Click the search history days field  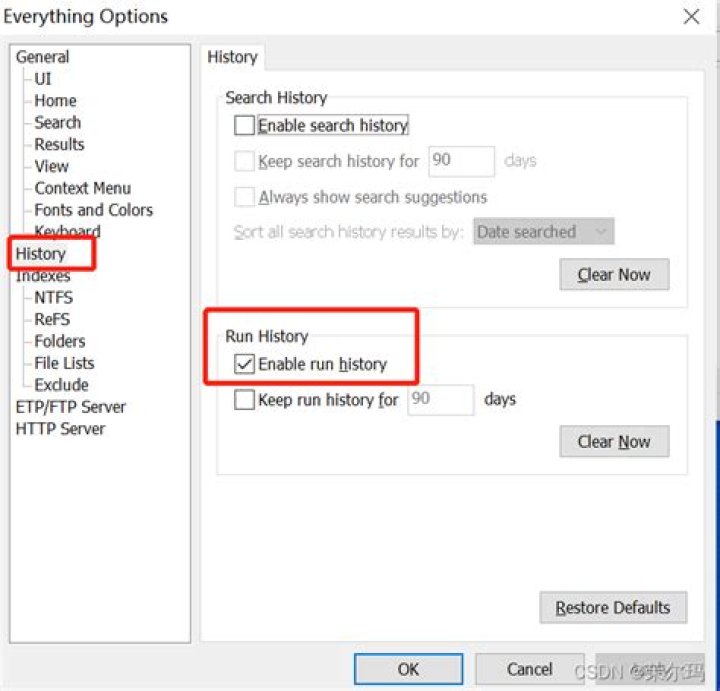tap(461, 161)
